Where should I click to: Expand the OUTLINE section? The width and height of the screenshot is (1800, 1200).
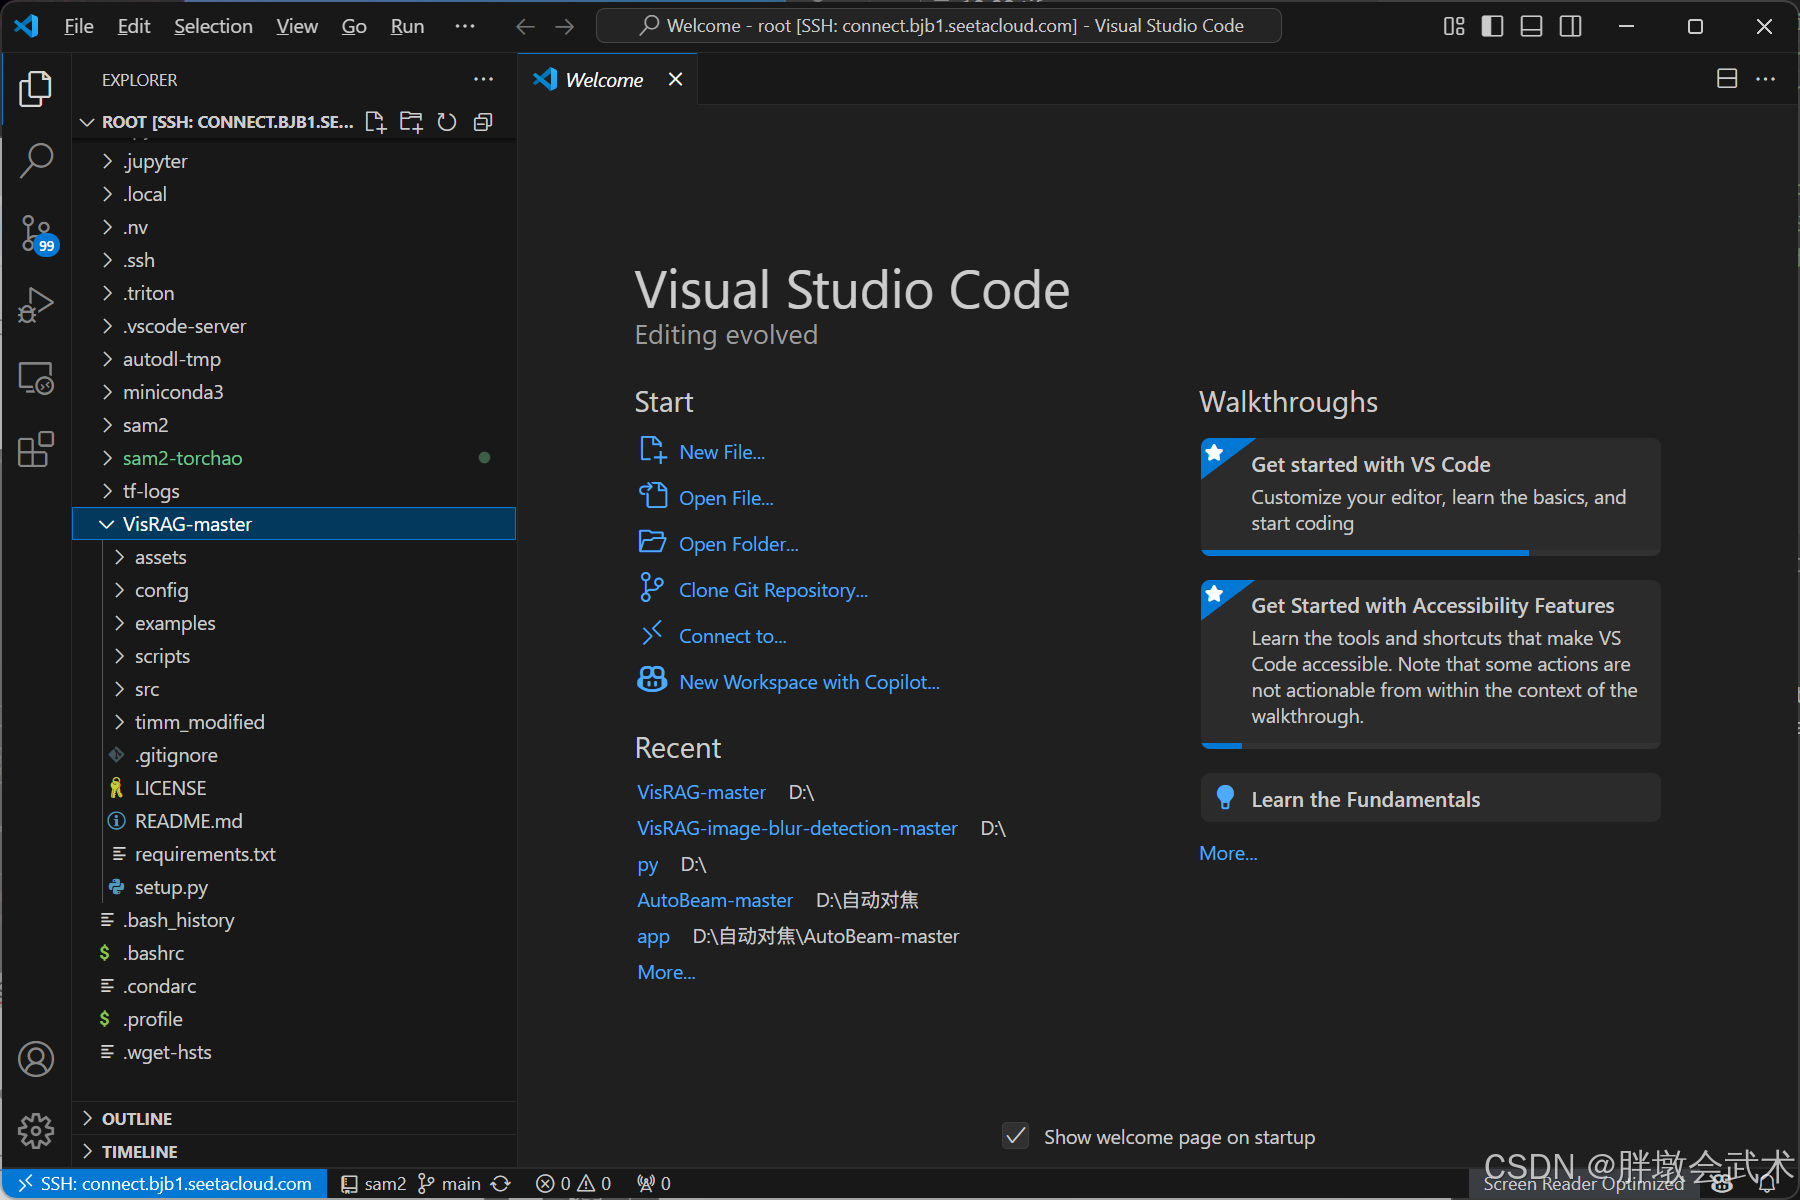click(x=294, y=1118)
